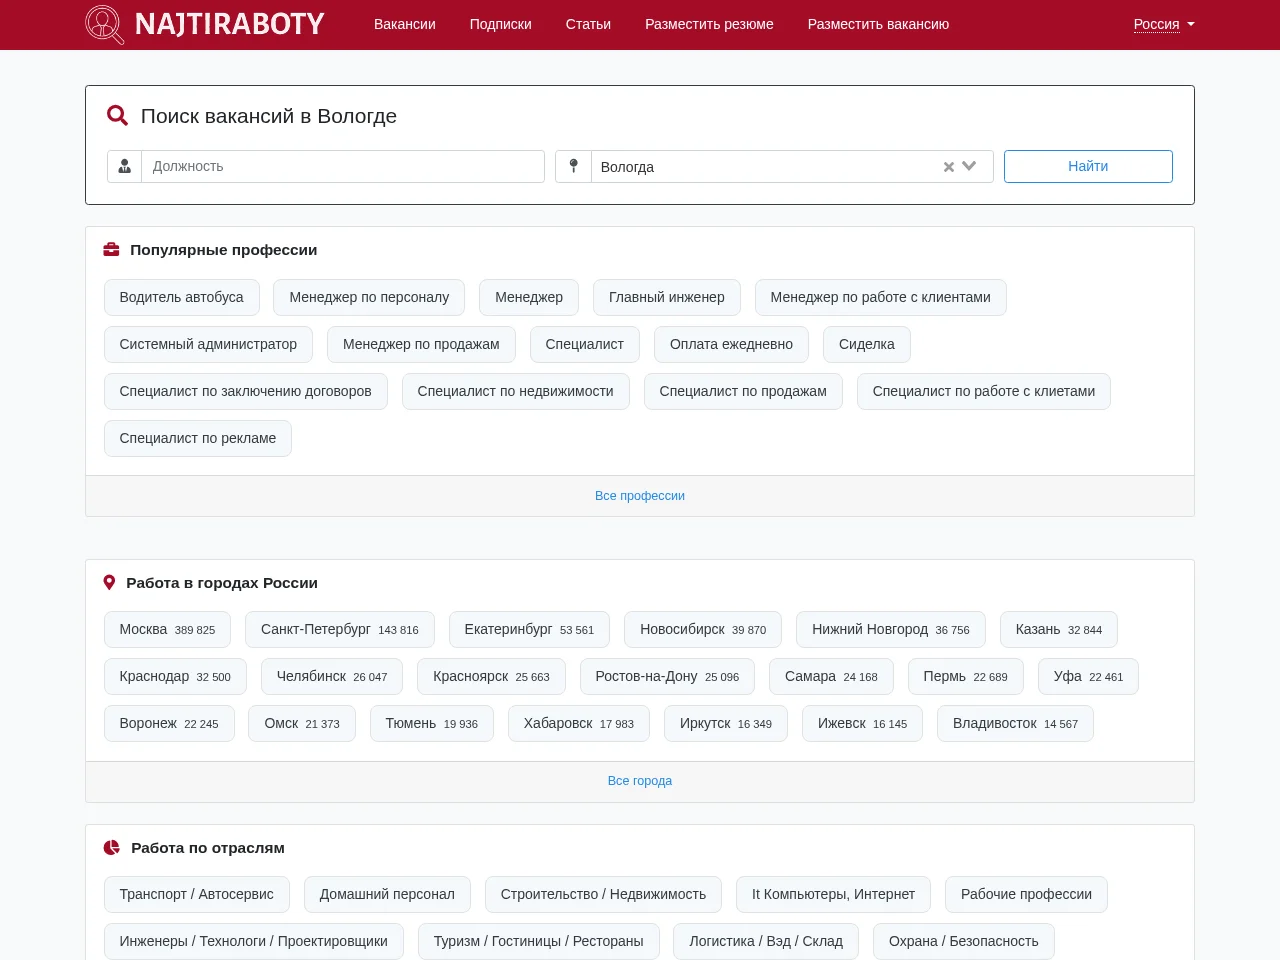Open Специалист по недвижимости tag
Viewport: 1280px width, 960px height.
[x=515, y=391]
